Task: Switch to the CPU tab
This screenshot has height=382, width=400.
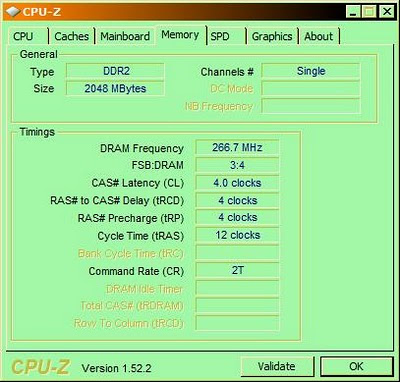Action: tap(29, 36)
